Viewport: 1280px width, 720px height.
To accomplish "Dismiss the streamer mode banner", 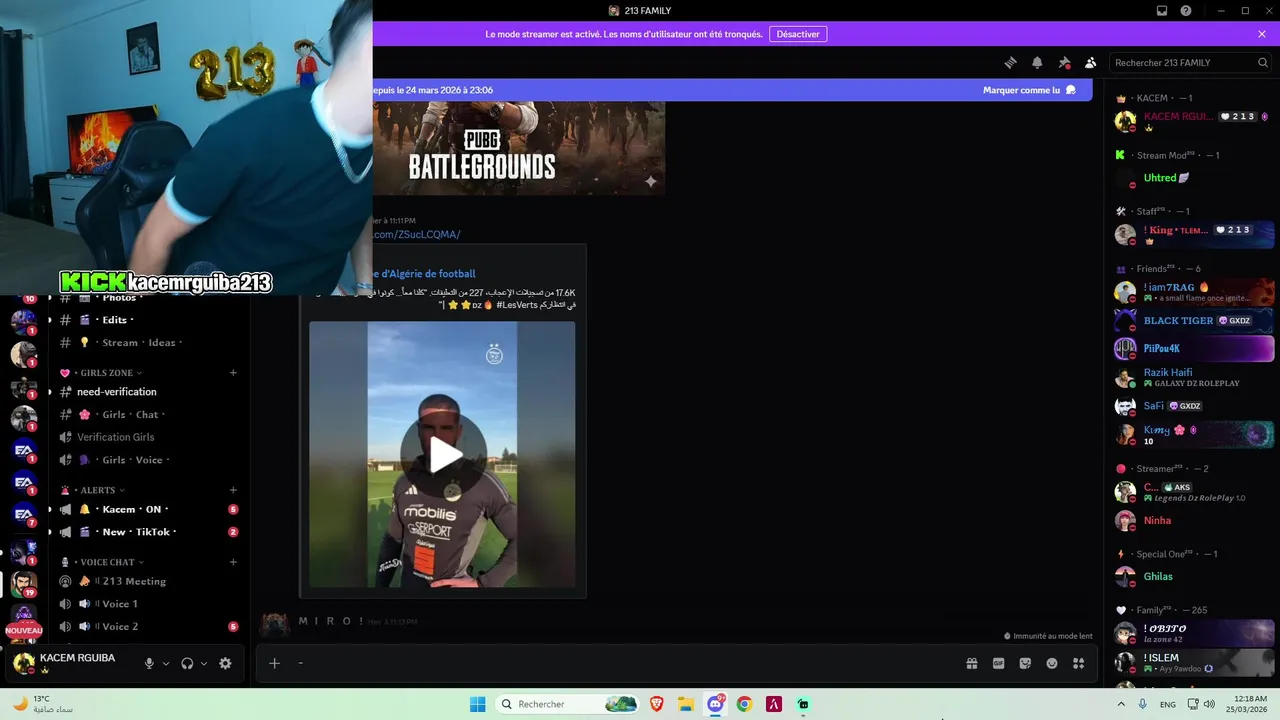I will [x=1262, y=34].
